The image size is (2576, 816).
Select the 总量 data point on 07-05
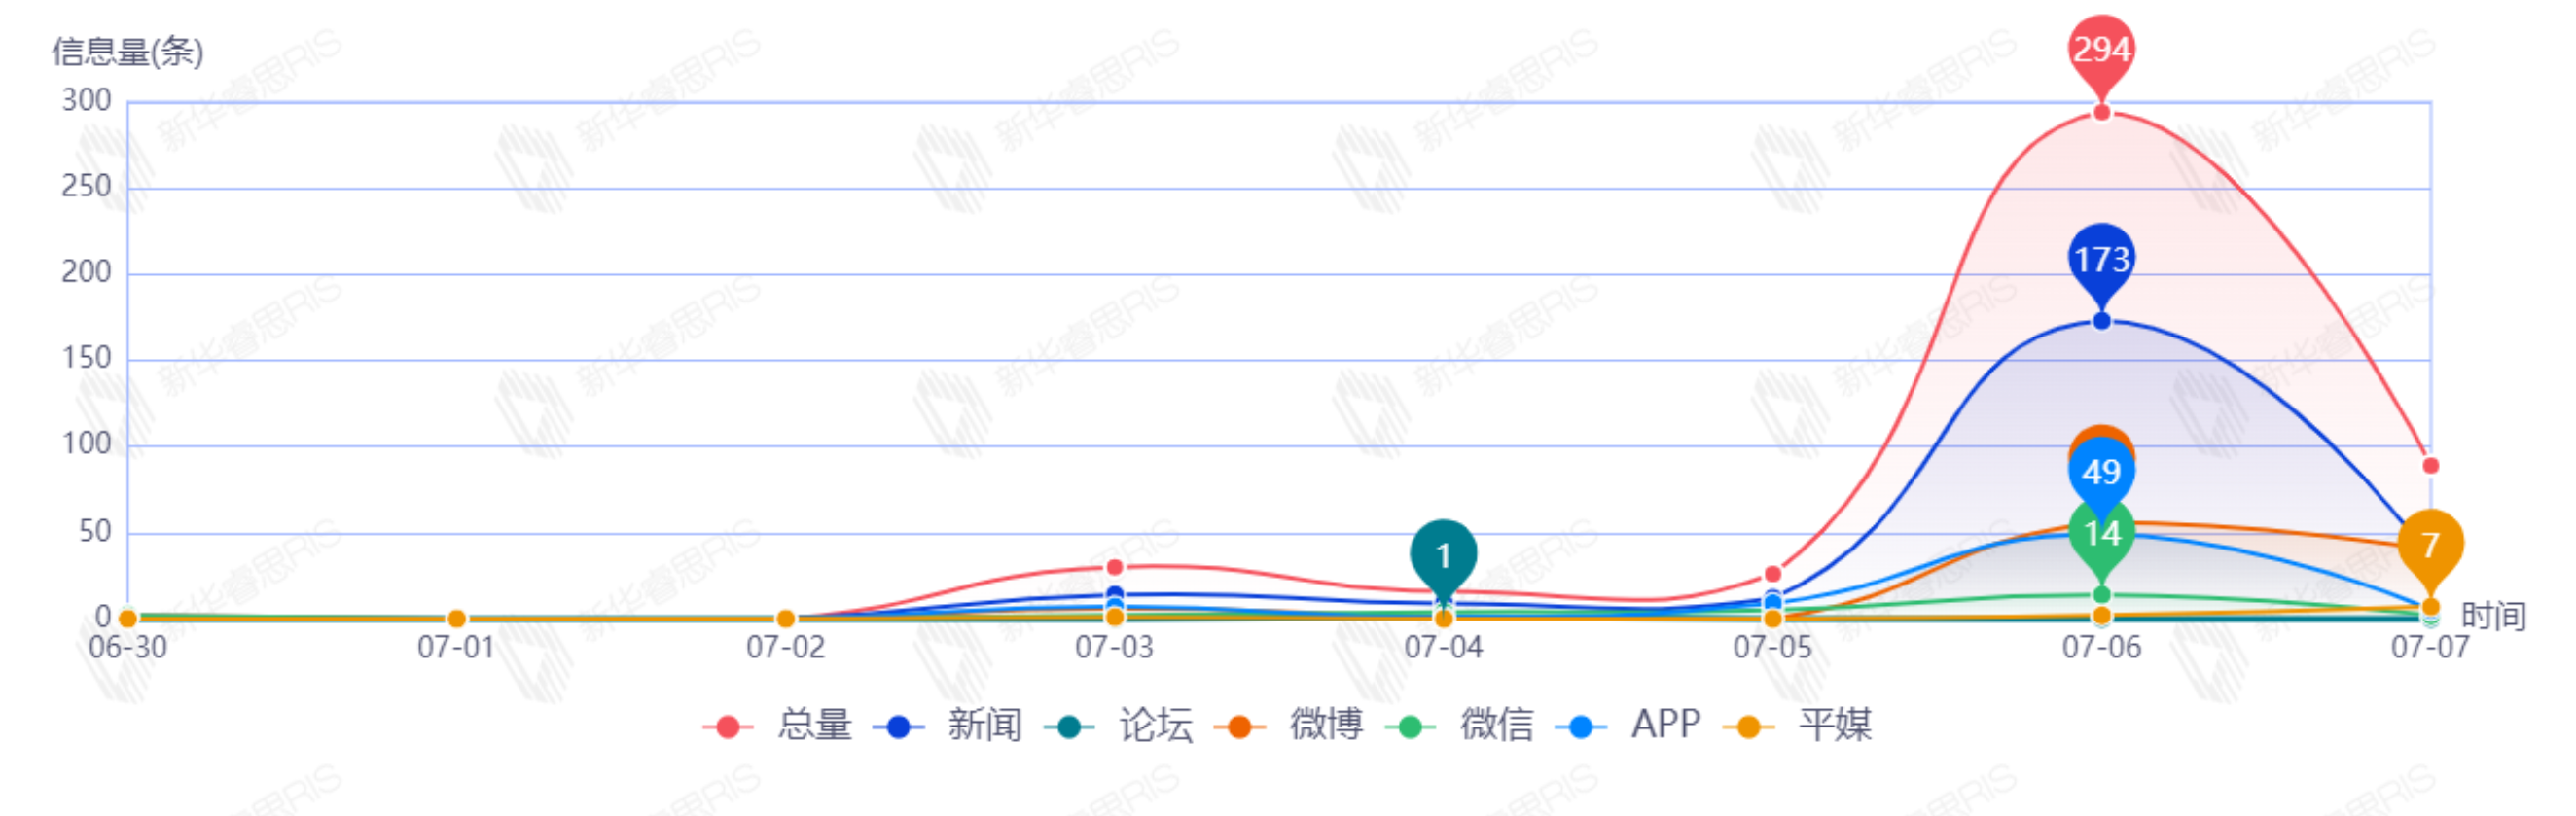(x=1773, y=574)
